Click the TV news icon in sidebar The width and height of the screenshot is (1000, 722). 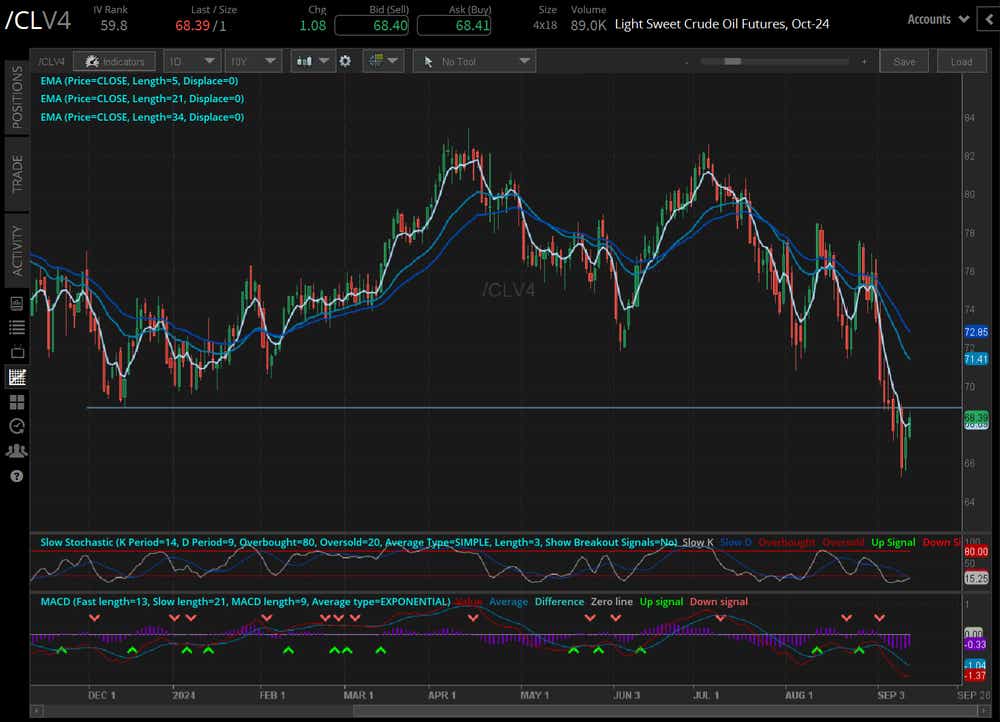click(17, 352)
